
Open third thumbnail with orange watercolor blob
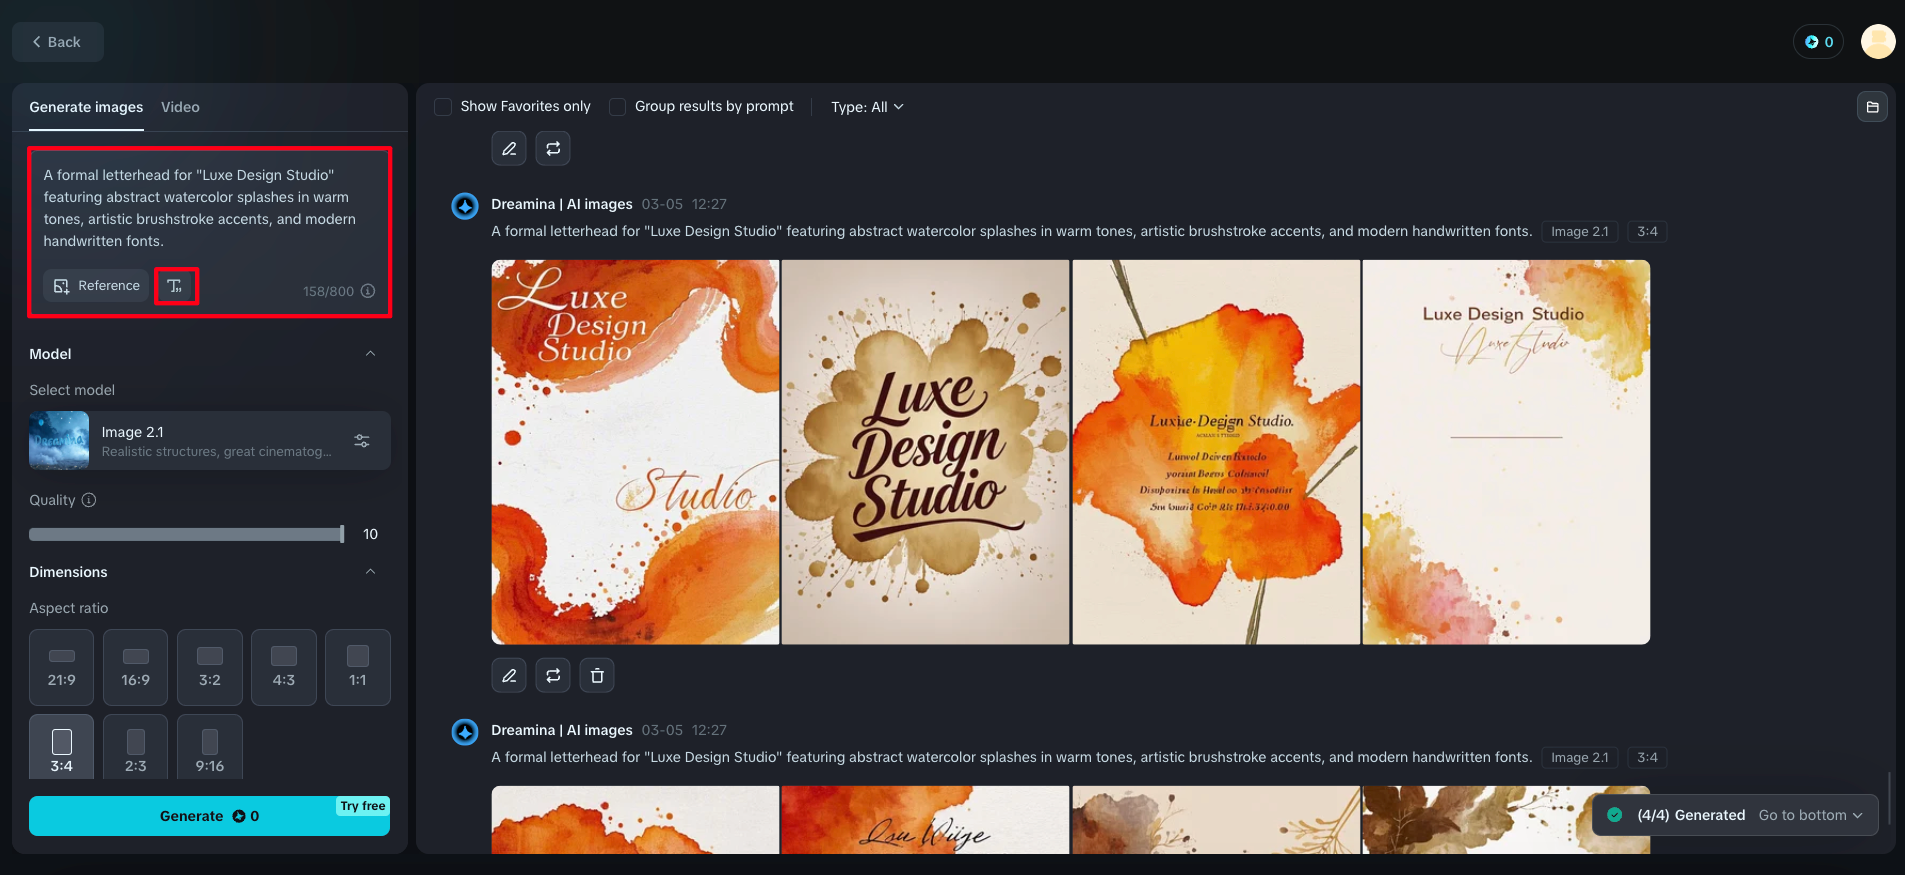(1216, 452)
